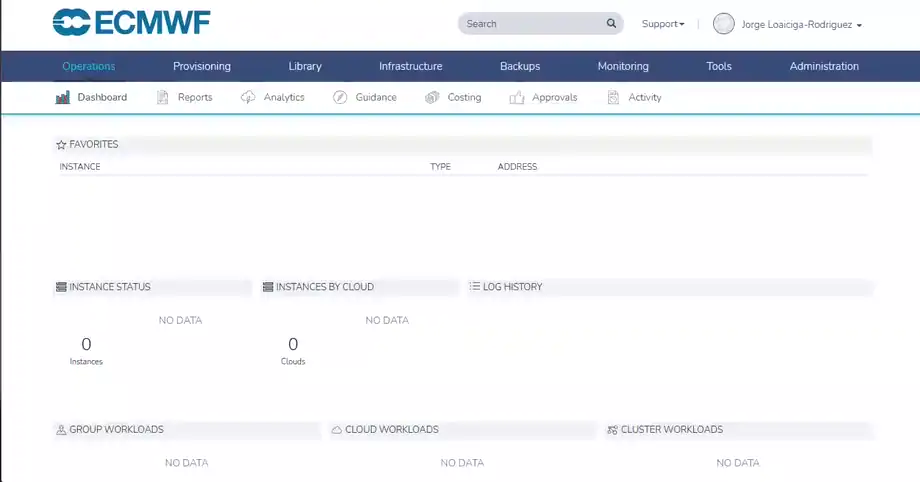Screen dimensions: 920x482
Task: Click the Reports document icon
Action: (x=163, y=97)
